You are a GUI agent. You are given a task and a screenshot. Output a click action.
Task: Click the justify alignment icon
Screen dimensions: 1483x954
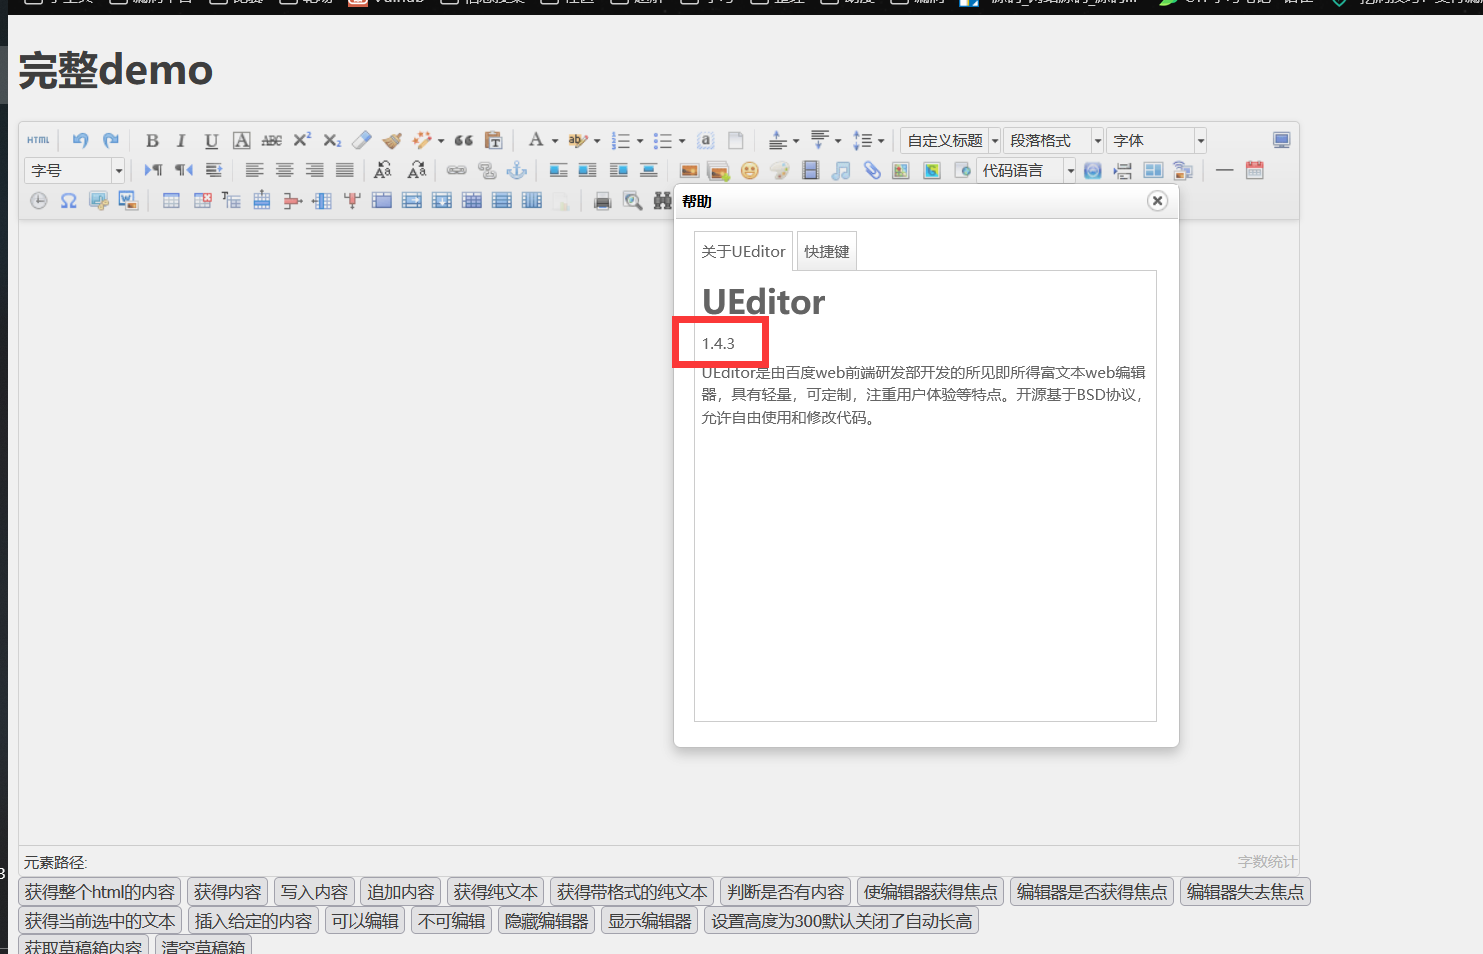pos(345,171)
